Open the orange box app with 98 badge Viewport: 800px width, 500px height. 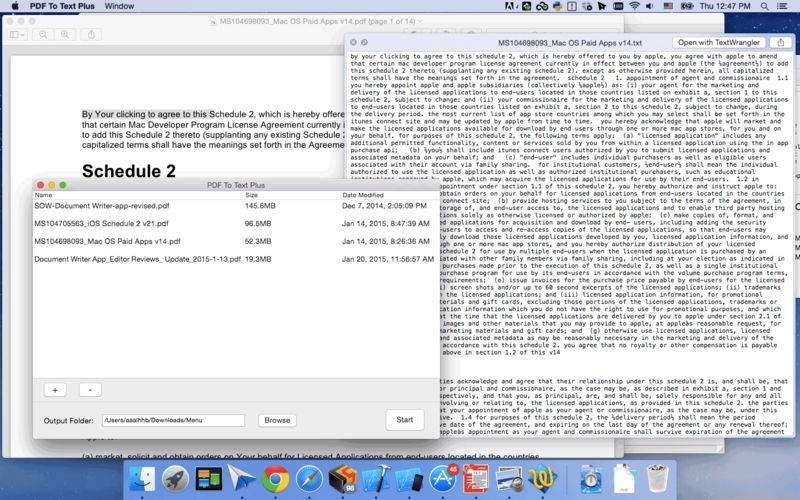coord(342,480)
